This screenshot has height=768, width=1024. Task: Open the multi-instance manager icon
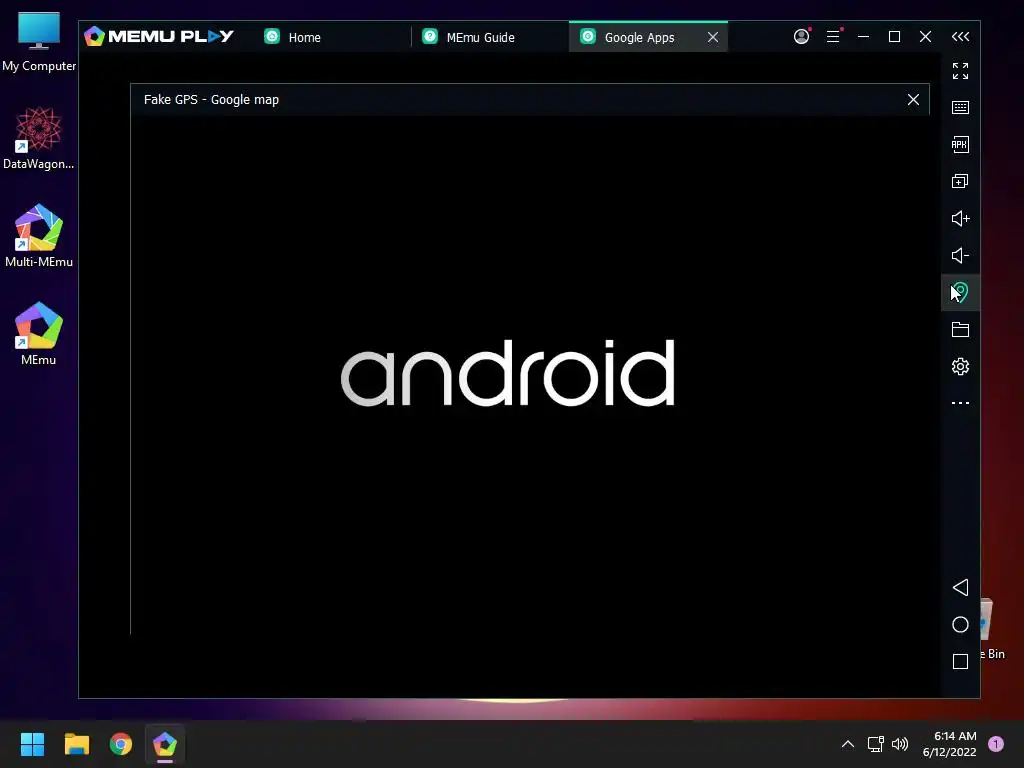point(960,182)
